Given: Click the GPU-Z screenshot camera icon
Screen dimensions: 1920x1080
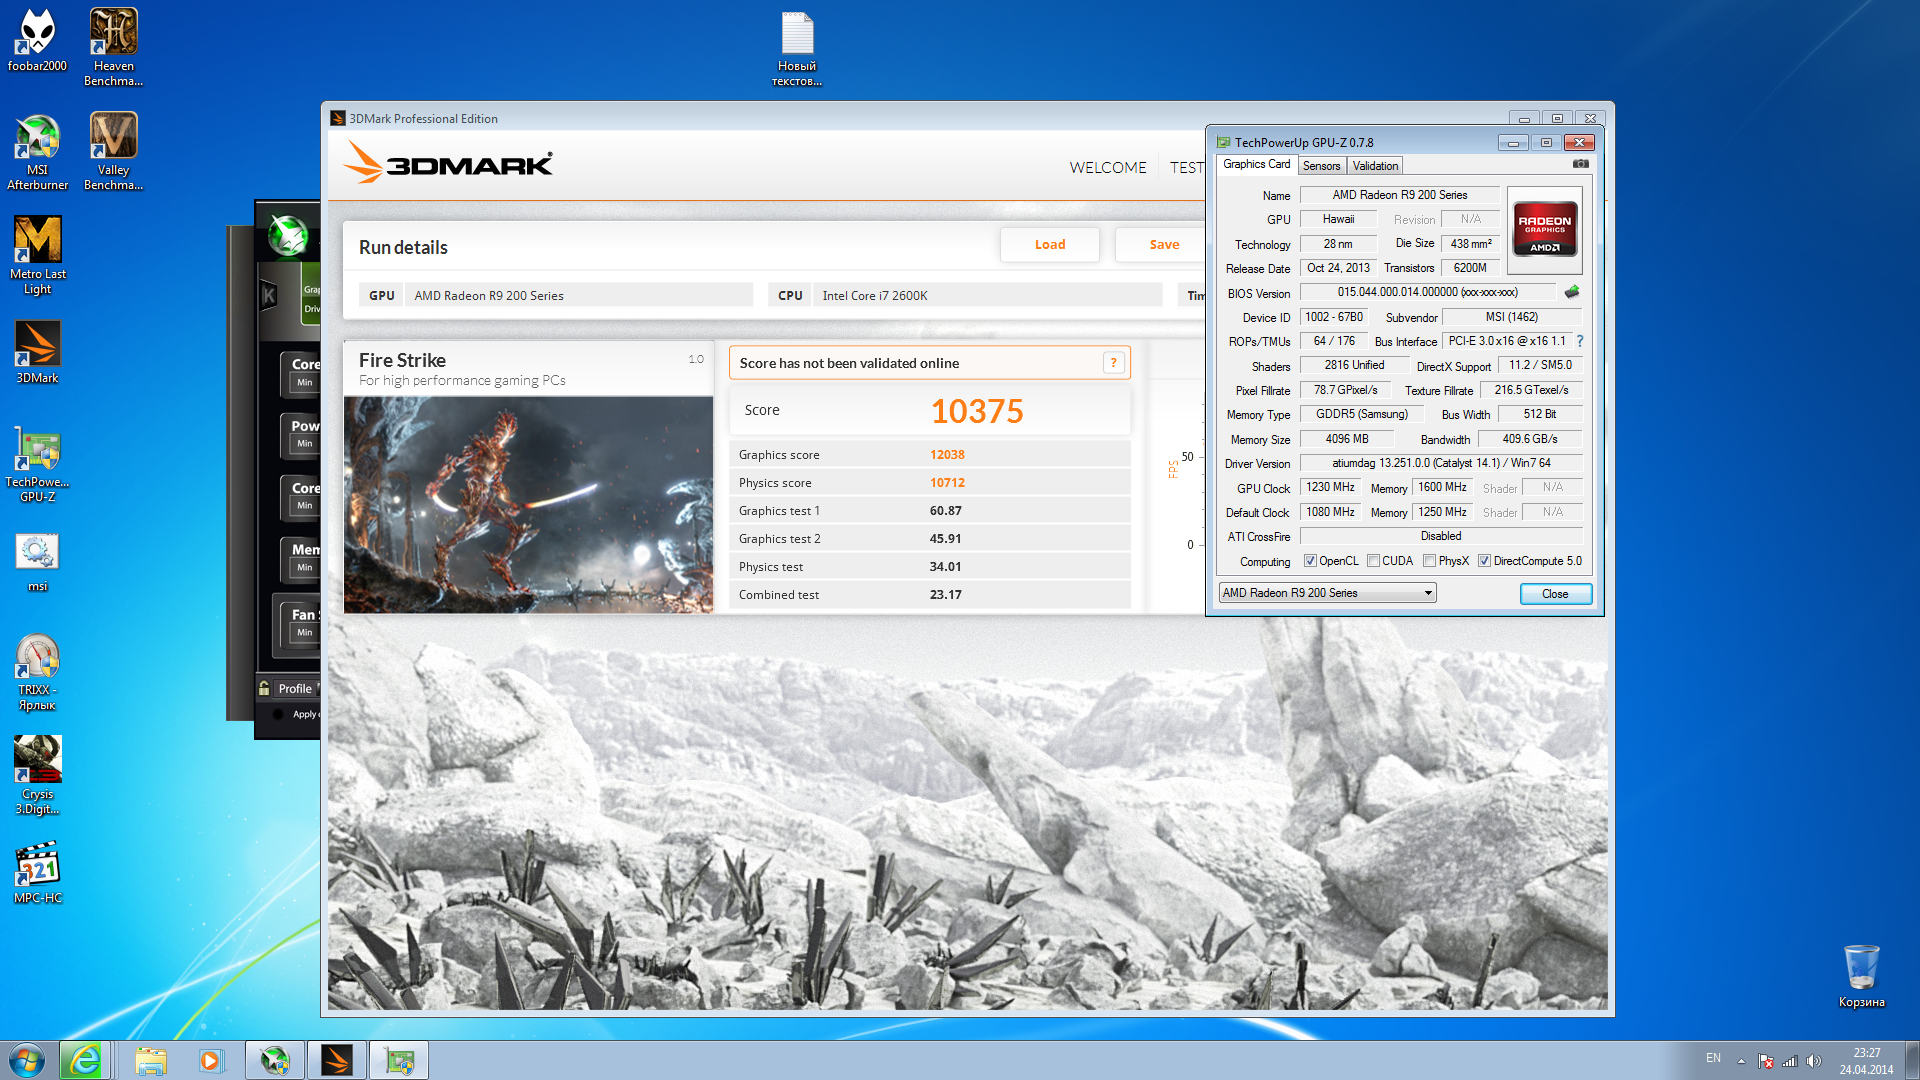Looking at the screenshot, I should 1580,164.
